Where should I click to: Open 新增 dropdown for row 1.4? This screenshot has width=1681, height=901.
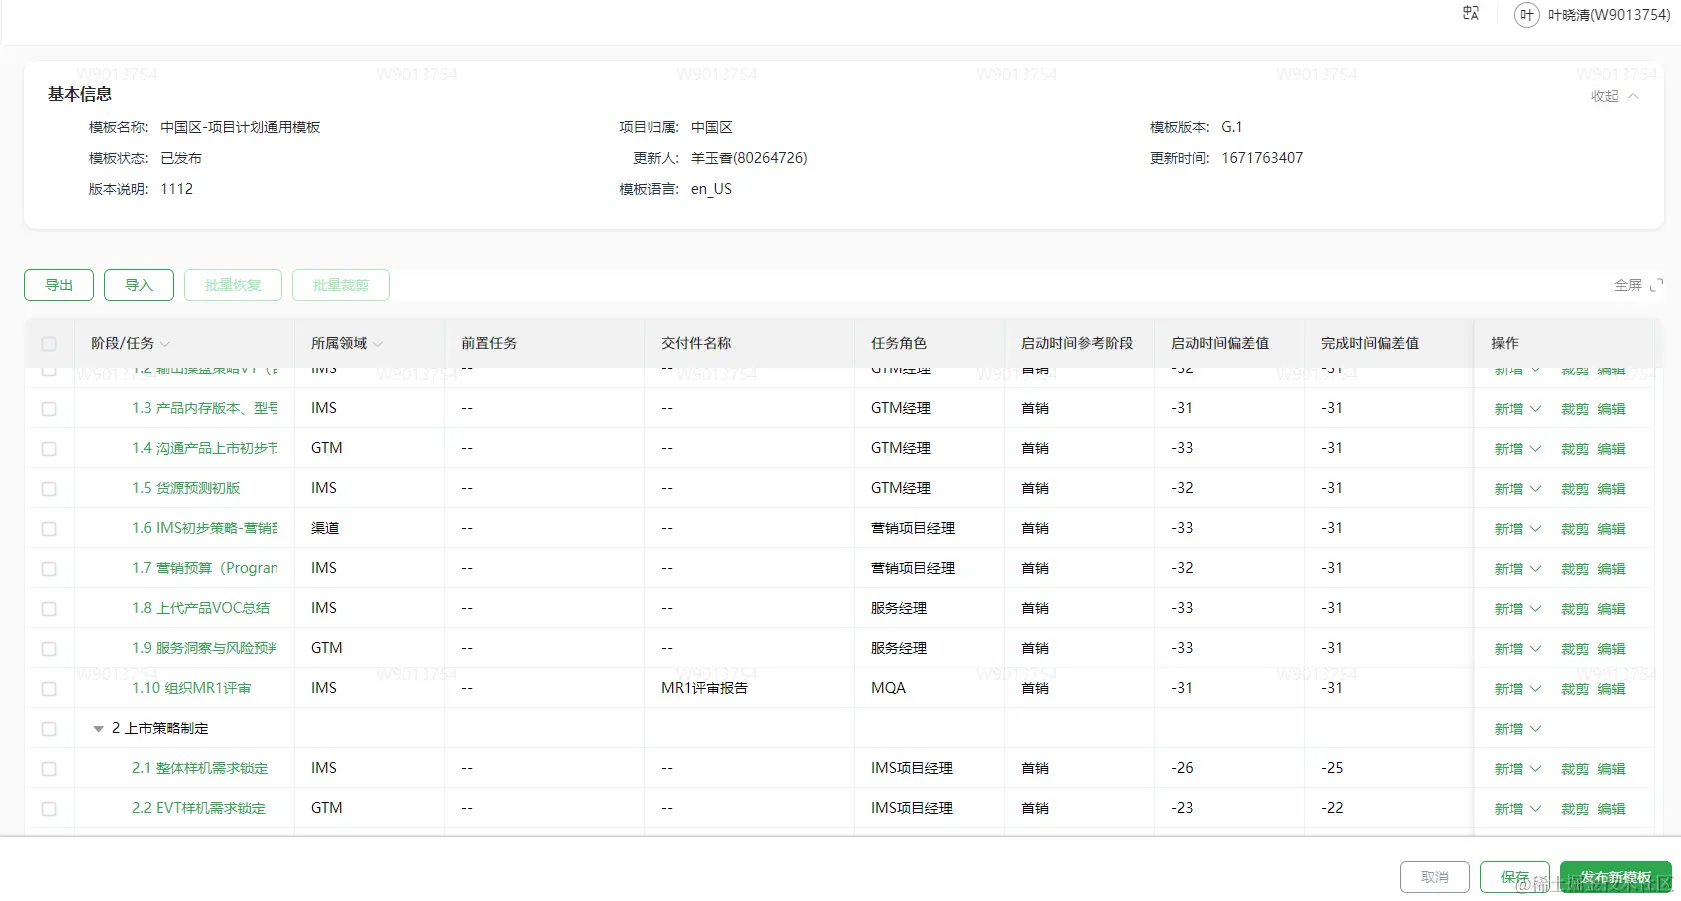(1517, 449)
